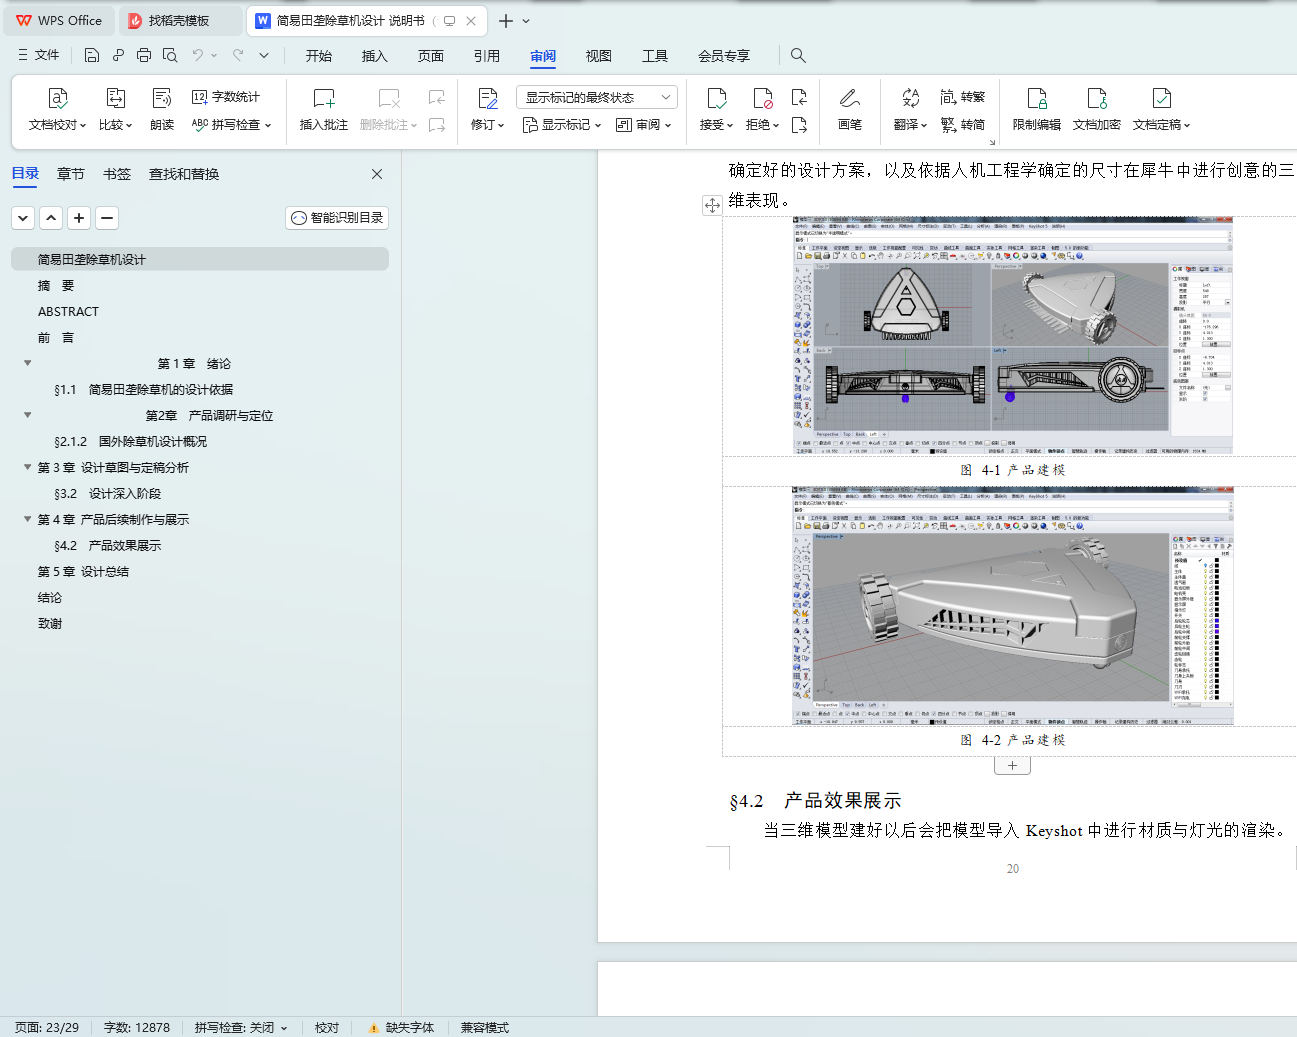Open the 显示标记的最终状态 dropdown

597,97
